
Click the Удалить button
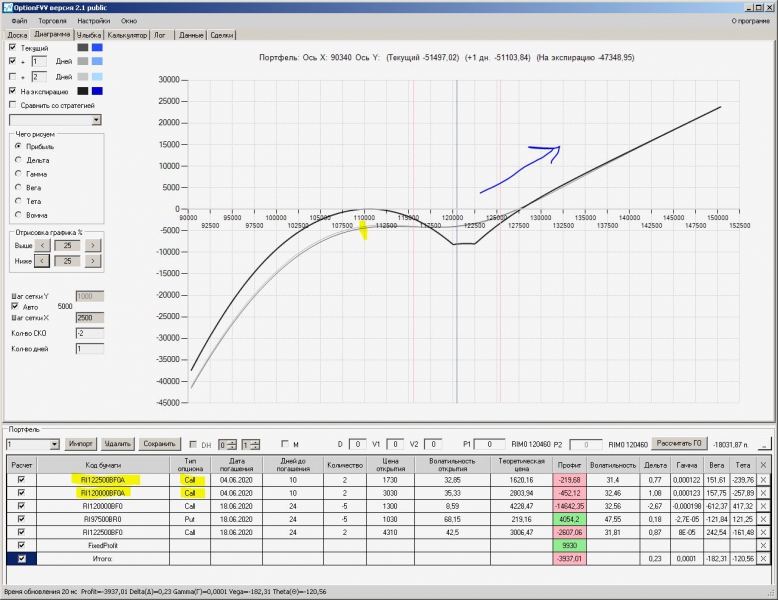pos(118,444)
